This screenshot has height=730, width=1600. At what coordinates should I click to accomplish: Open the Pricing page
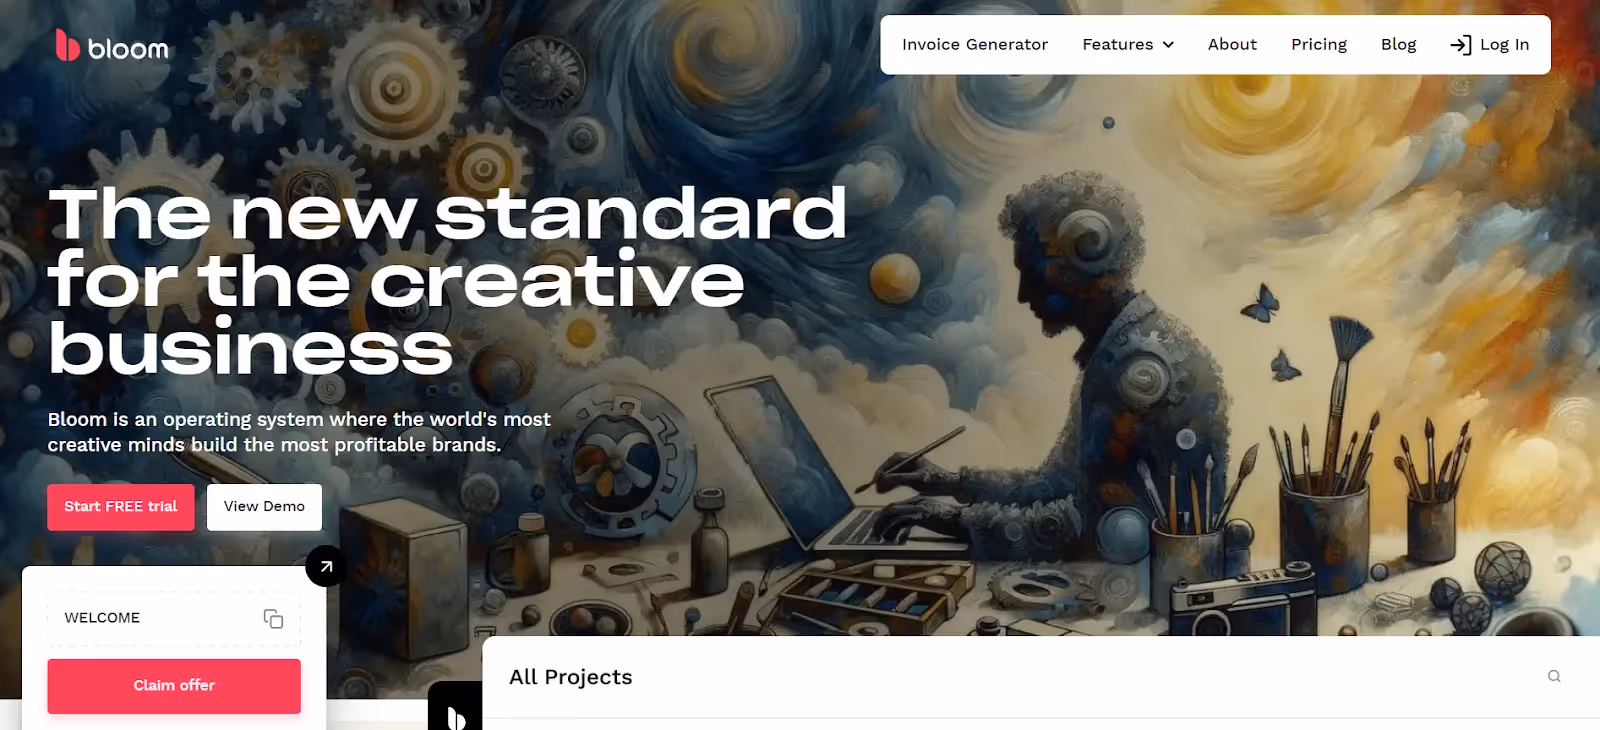(x=1319, y=45)
